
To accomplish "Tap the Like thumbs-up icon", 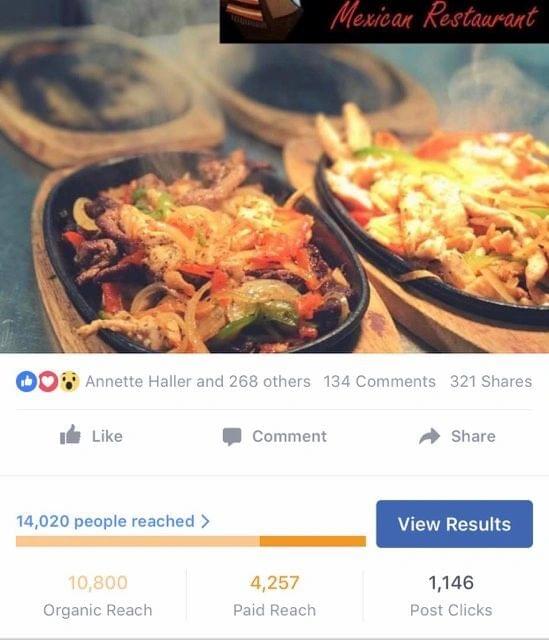I will coord(70,435).
